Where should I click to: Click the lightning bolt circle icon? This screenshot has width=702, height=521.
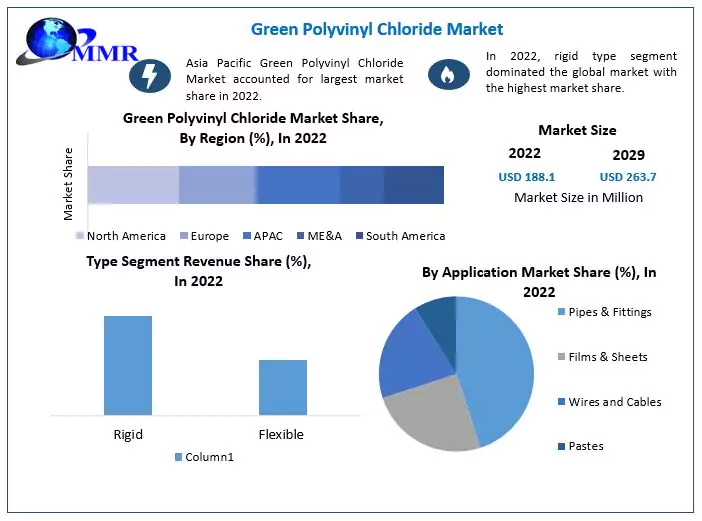[x=150, y=75]
